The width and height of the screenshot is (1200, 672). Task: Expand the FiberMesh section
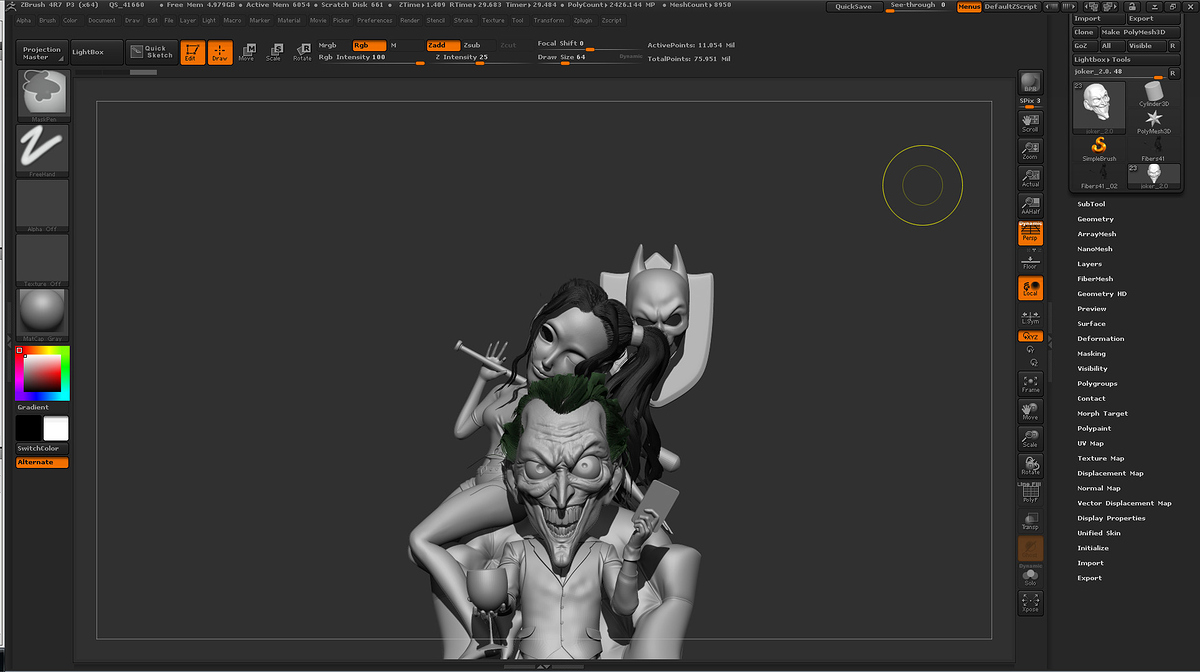click(1095, 279)
